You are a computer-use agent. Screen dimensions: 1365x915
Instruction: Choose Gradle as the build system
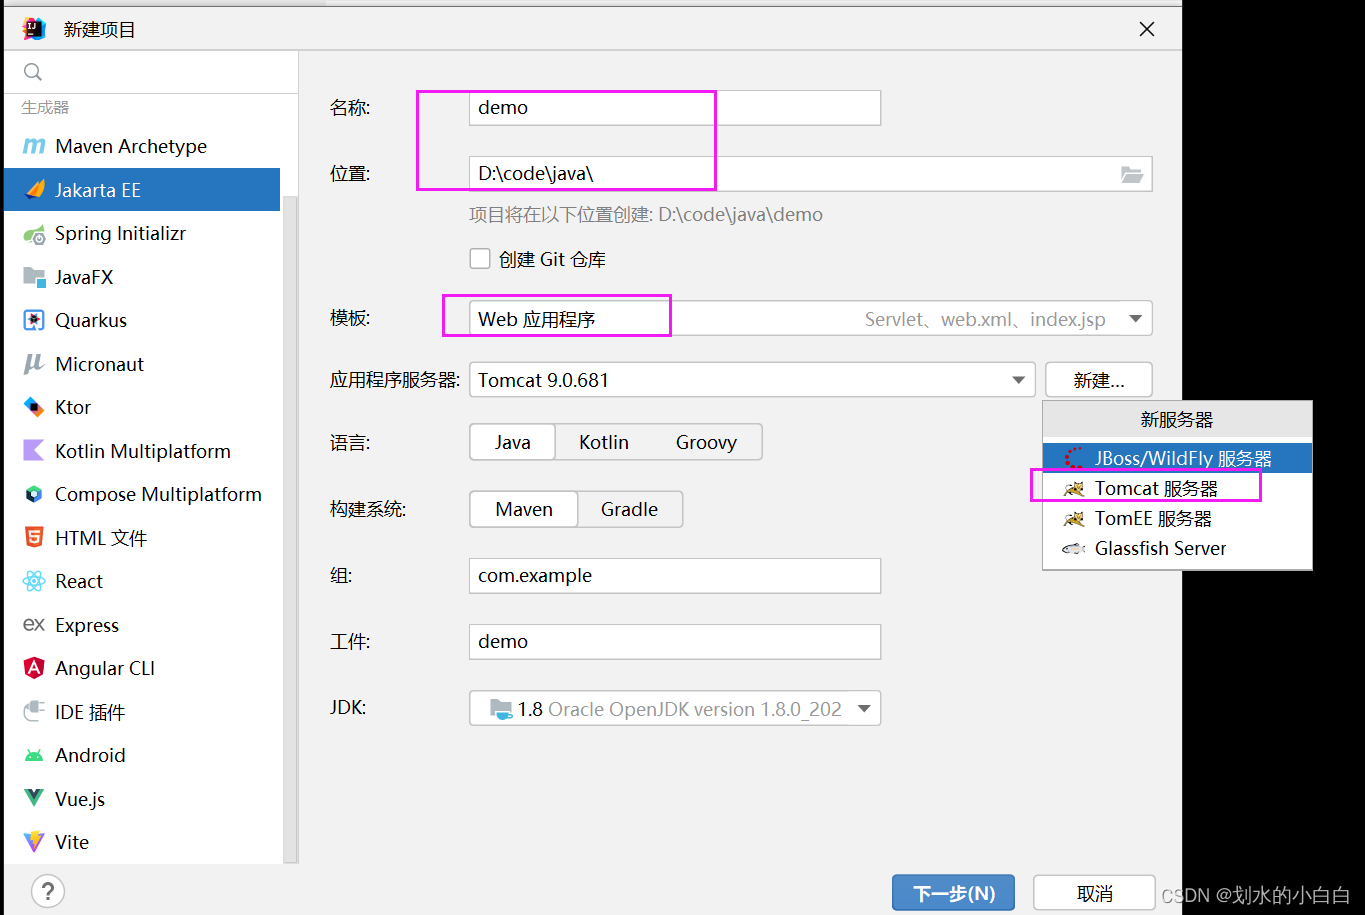pos(629,509)
